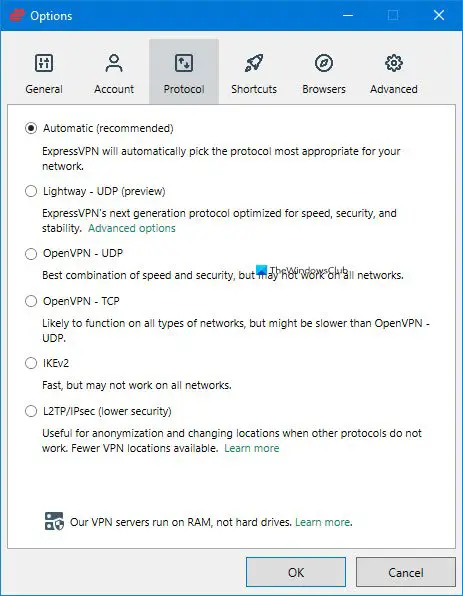Image resolution: width=463 pixels, height=596 pixels.
Task: Open the Browsers compass icon
Action: pyautogui.click(x=324, y=63)
